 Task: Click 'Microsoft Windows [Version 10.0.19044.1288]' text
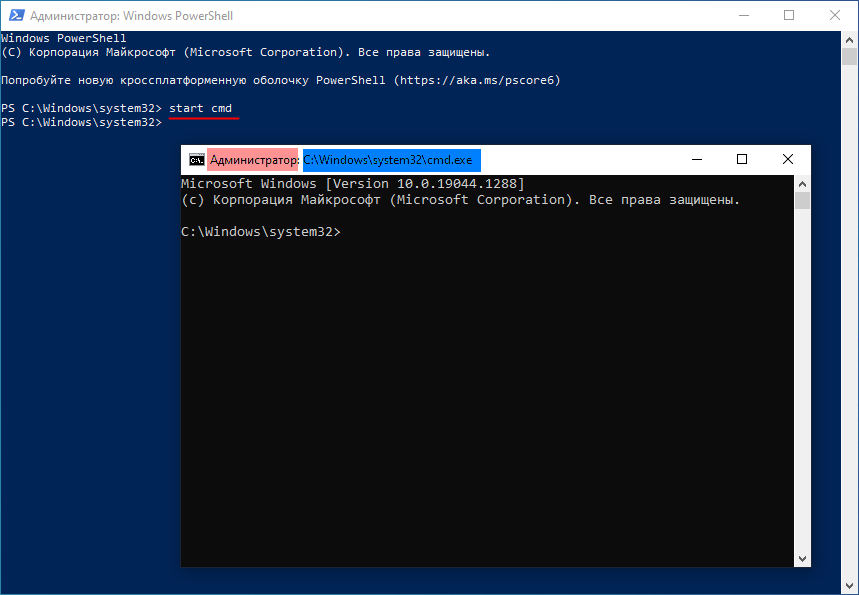[353, 184]
